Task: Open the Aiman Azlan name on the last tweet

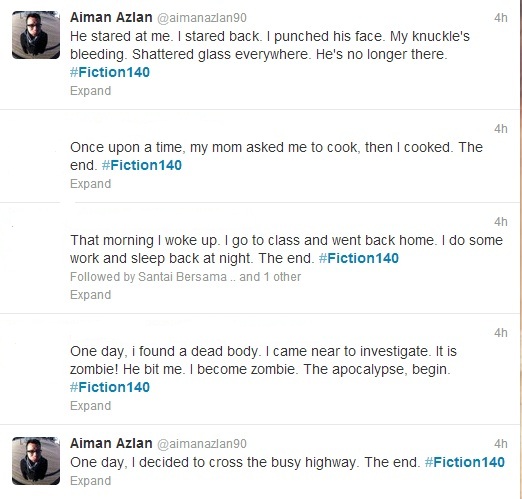Action: (x=111, y=443)
